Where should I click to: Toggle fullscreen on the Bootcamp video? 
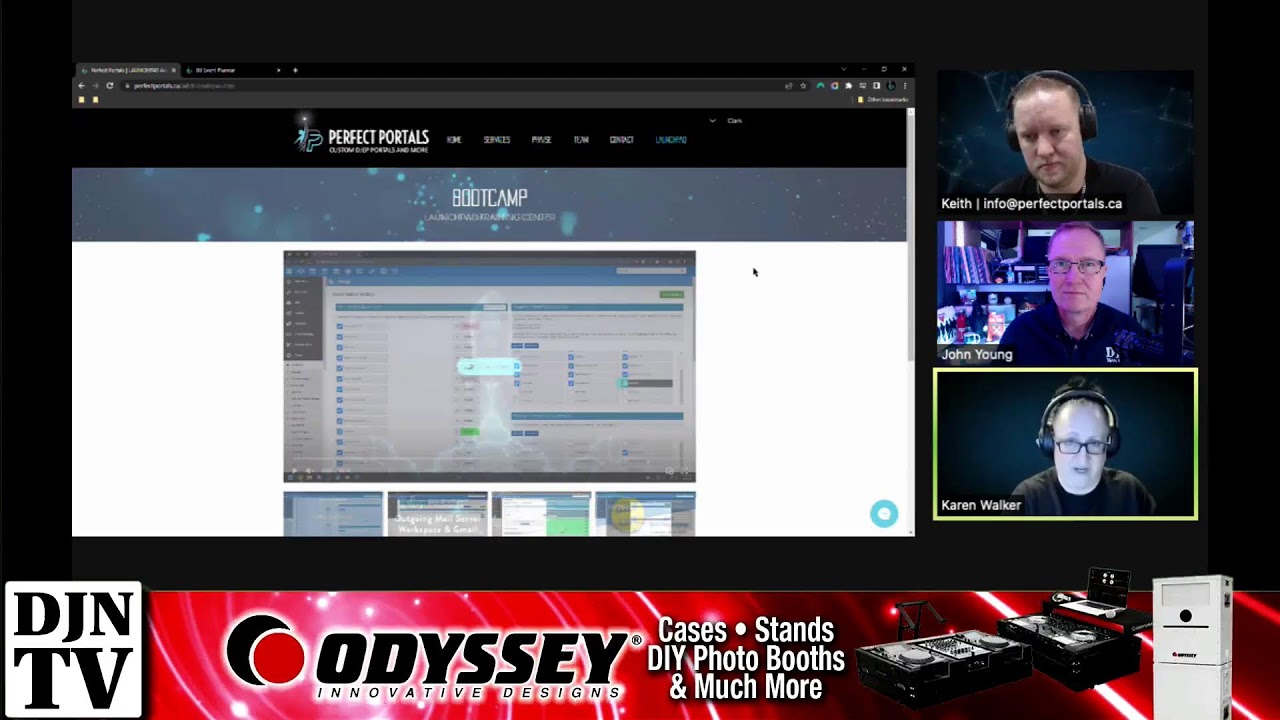(x=683, y=471)
